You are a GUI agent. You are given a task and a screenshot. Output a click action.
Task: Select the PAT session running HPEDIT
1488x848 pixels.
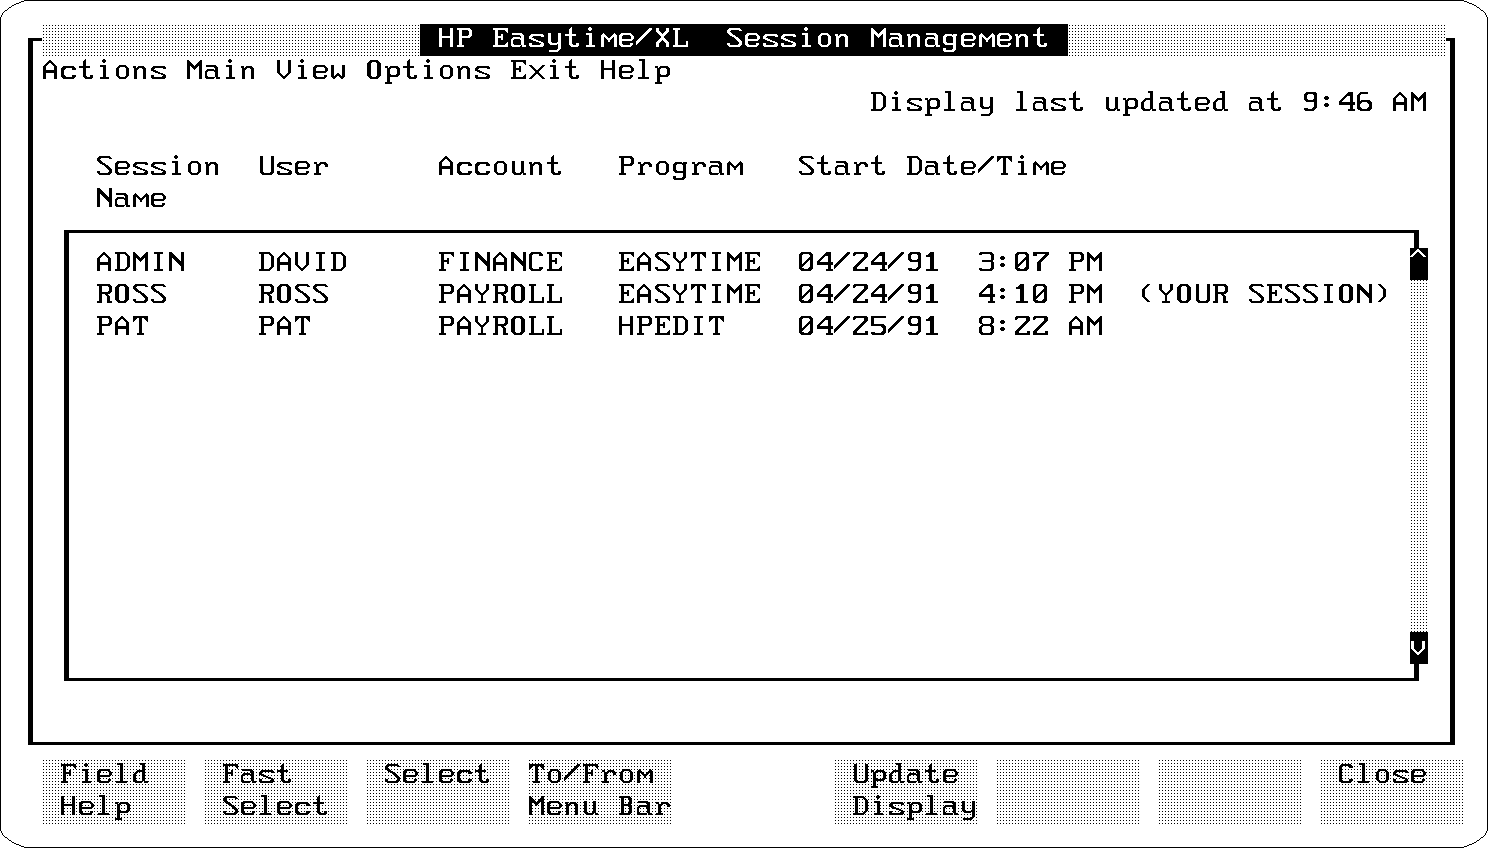click(600, 327)
